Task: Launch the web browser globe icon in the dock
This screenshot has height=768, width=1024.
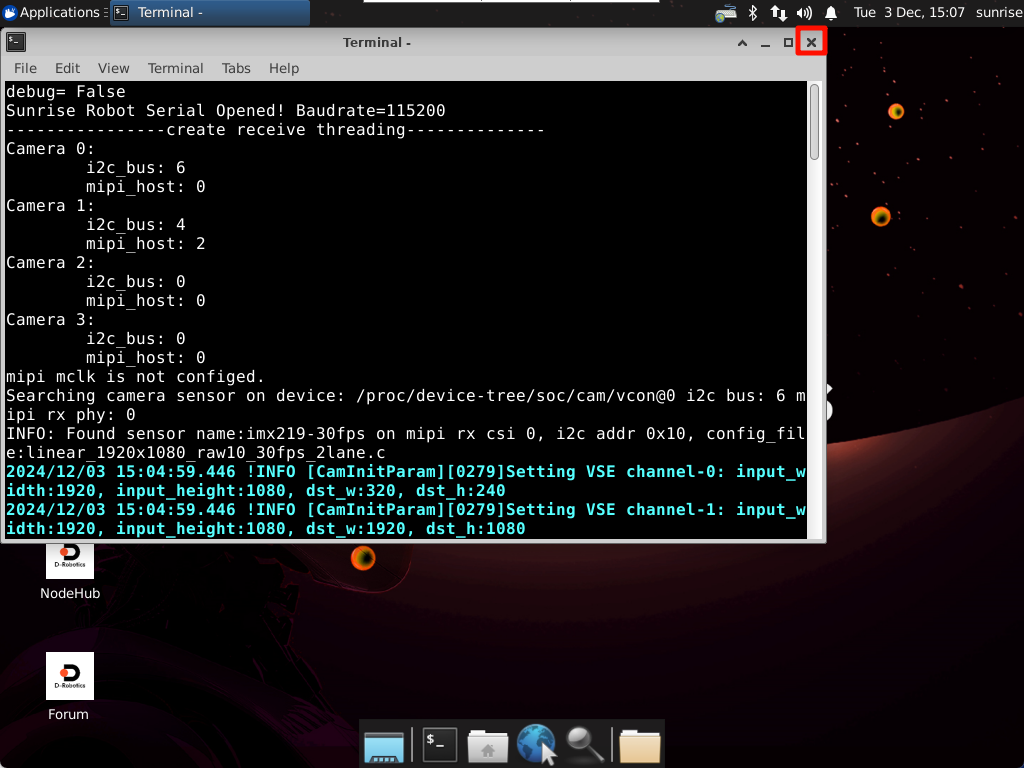Action: [x=536, y=744]
